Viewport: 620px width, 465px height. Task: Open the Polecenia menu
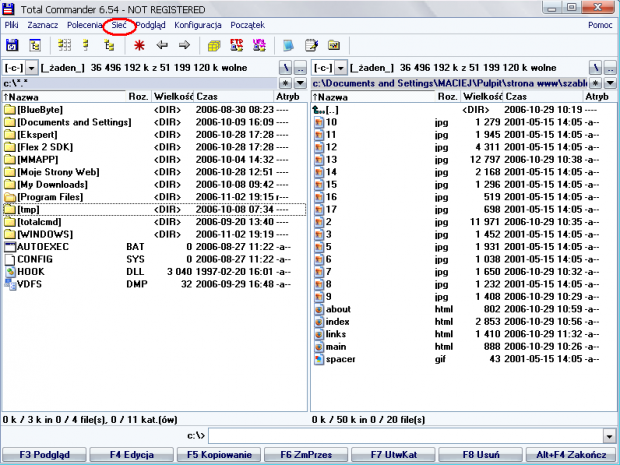[x=86, y=23]
